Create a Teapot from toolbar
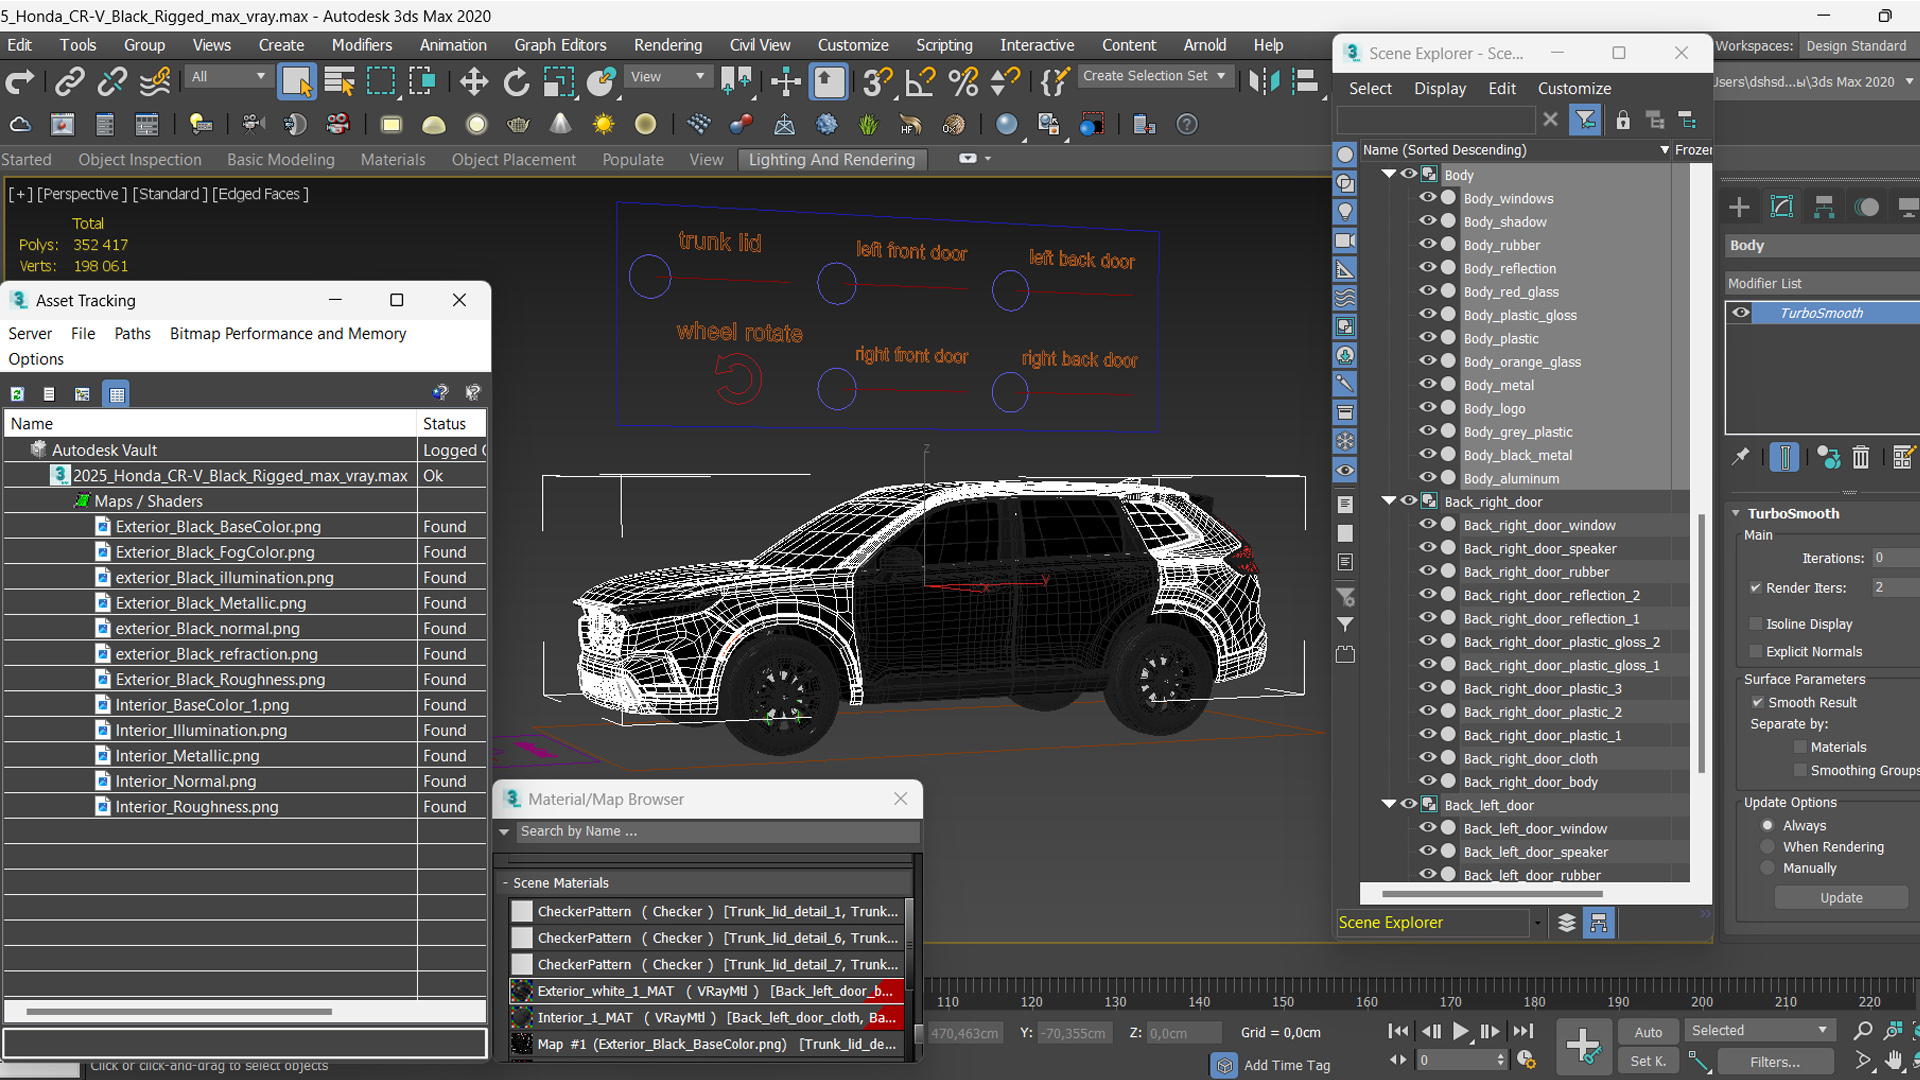 518,125
